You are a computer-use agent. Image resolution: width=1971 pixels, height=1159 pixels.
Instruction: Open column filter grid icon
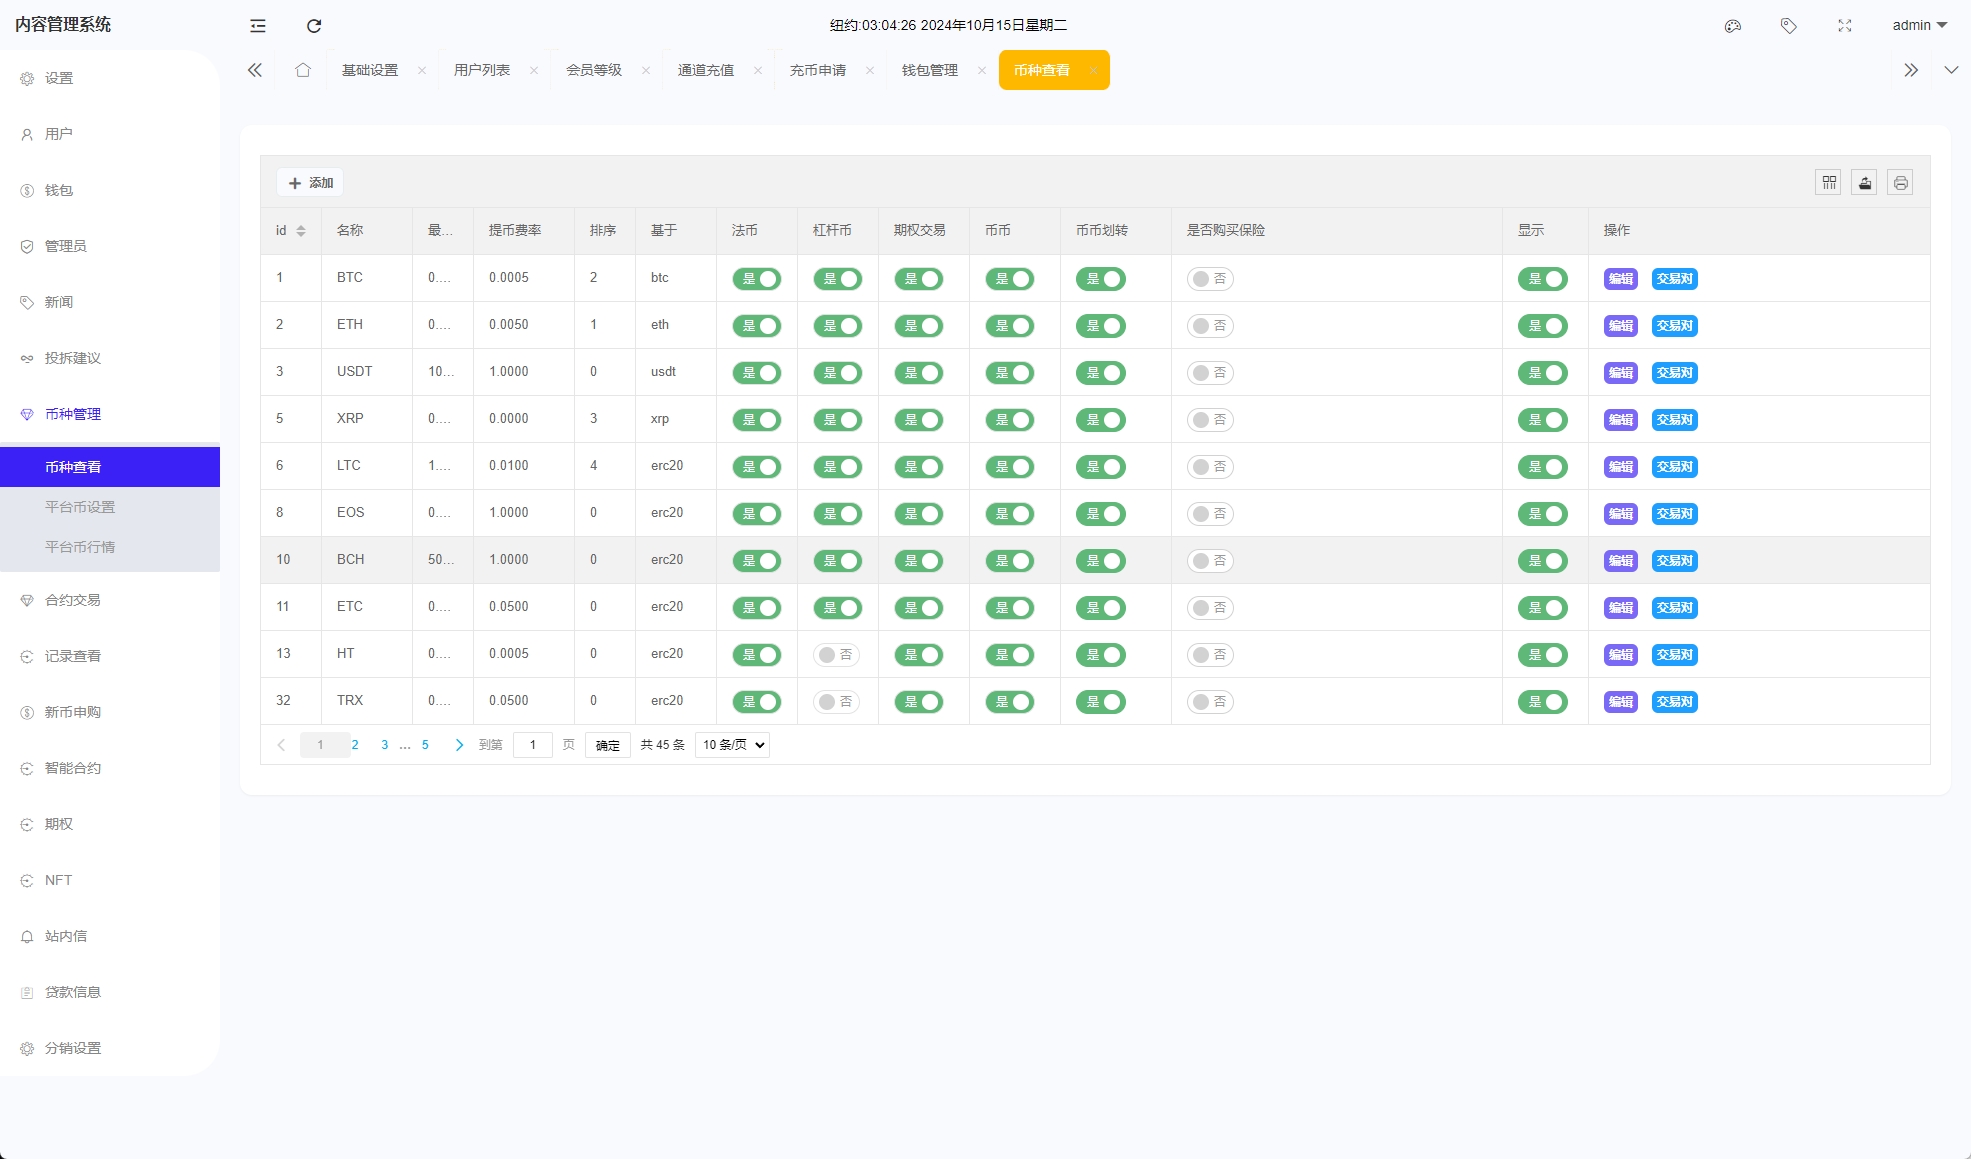click(x=1829, y=183)
